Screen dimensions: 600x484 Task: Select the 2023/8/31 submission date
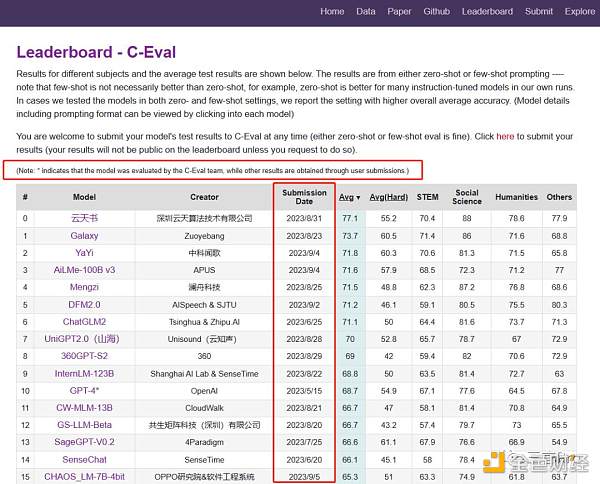pos(304,218)
